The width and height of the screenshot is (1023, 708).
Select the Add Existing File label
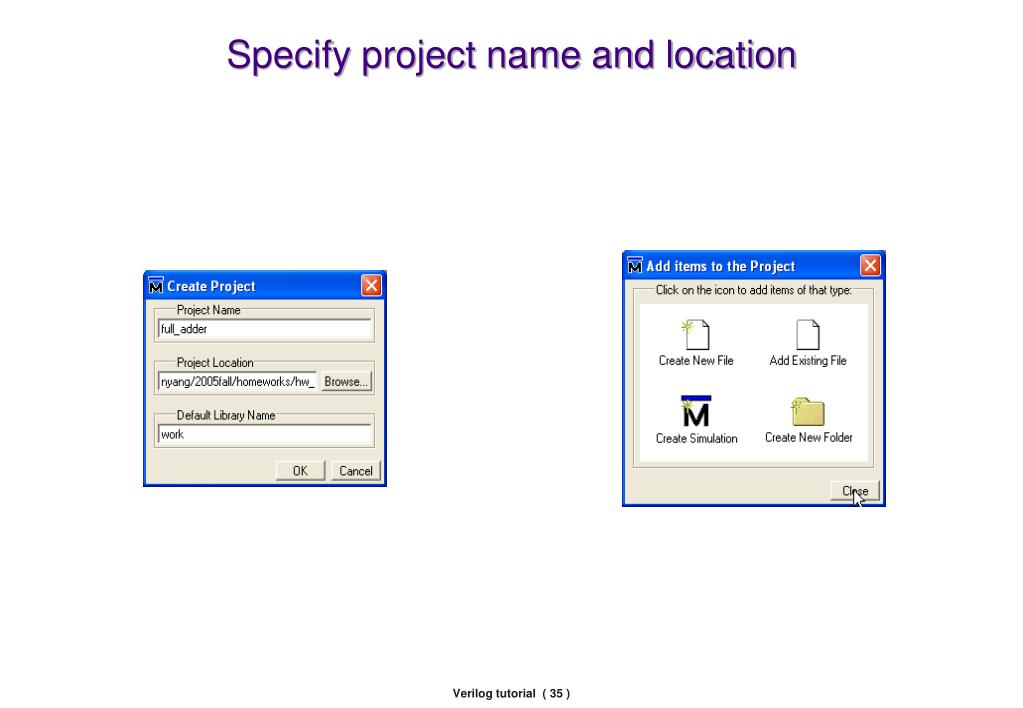[x=808, y=360]
